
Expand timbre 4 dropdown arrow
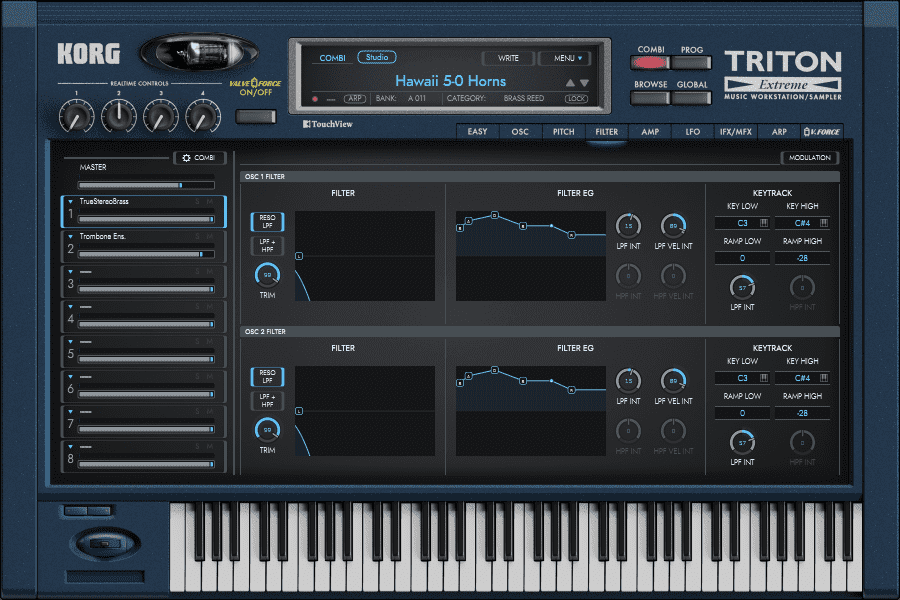(71, 307)
